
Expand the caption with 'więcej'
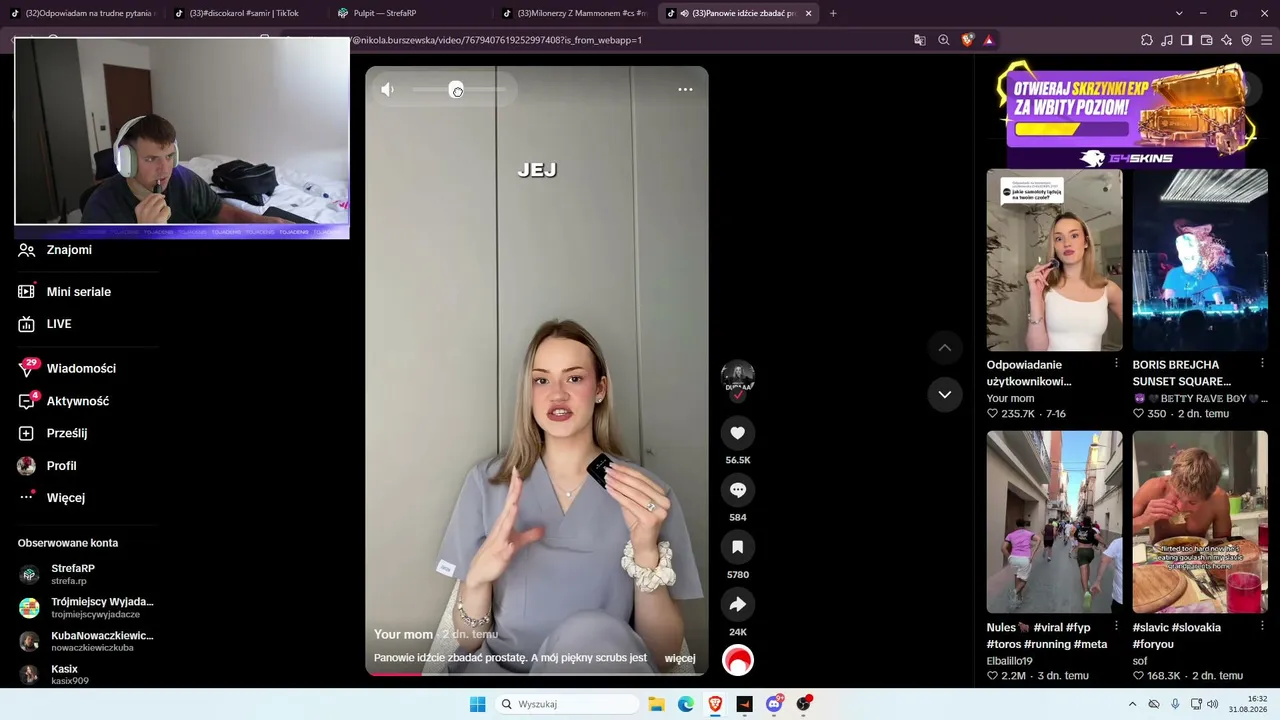pos(680,658)
